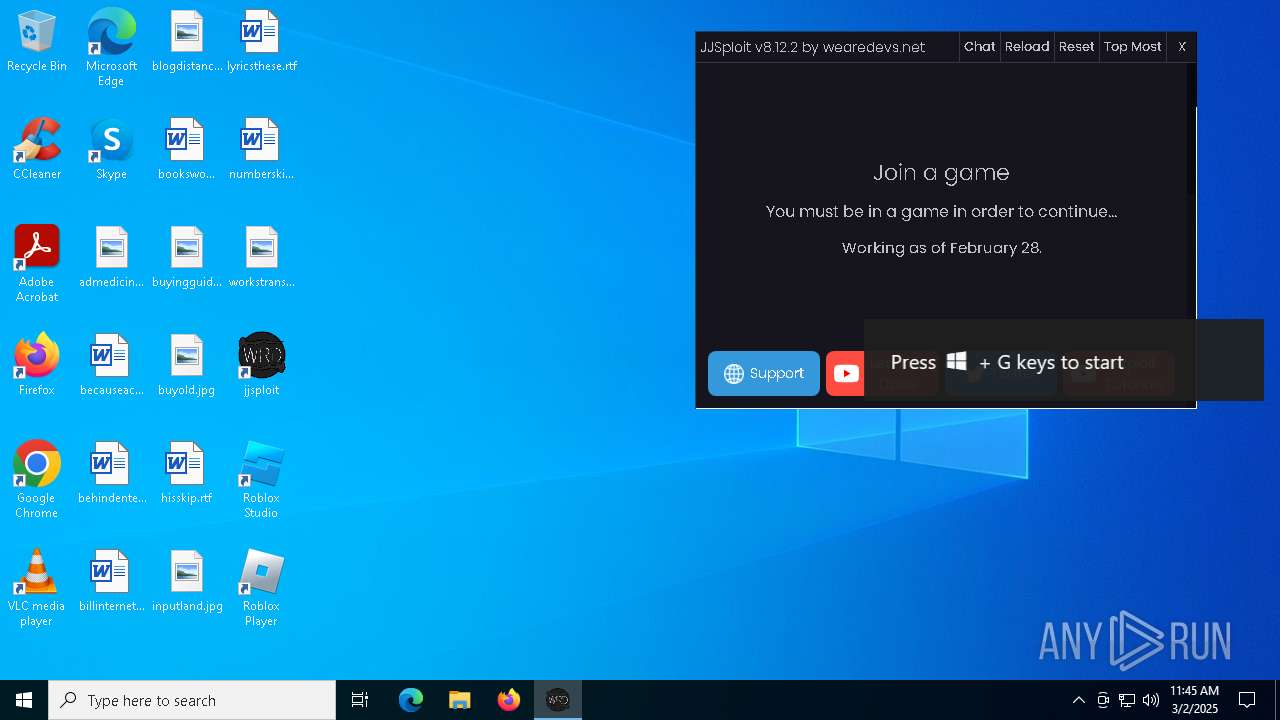The width and height of the screenshot is (1280, 720).
Task: Select the VLC media player shortcut
Action: pyautogui.click(x=37, y=588)
